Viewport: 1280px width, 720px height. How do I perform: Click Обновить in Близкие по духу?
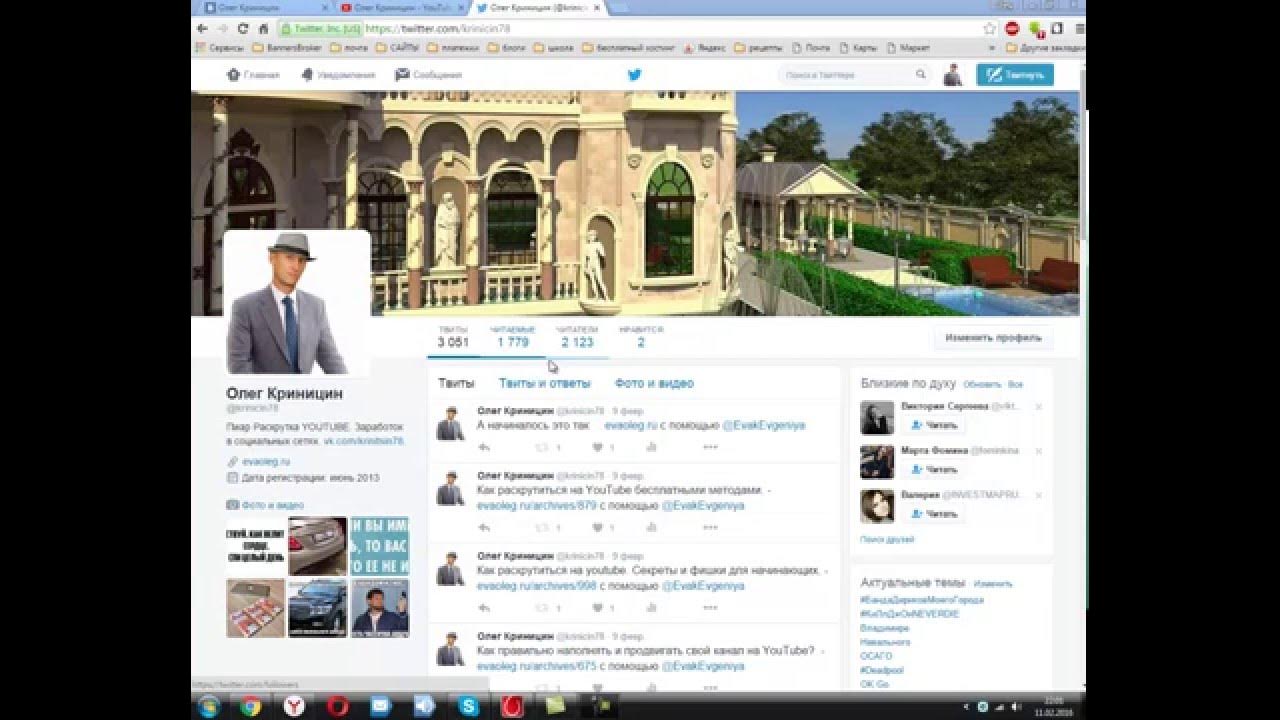[982, 384]
